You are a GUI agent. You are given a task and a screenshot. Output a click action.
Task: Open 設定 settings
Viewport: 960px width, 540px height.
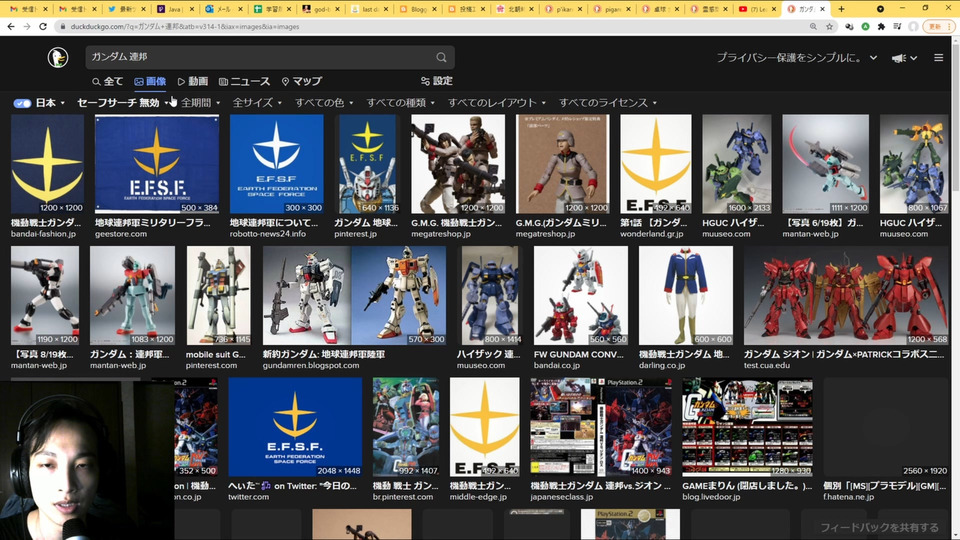pos(437,81)
